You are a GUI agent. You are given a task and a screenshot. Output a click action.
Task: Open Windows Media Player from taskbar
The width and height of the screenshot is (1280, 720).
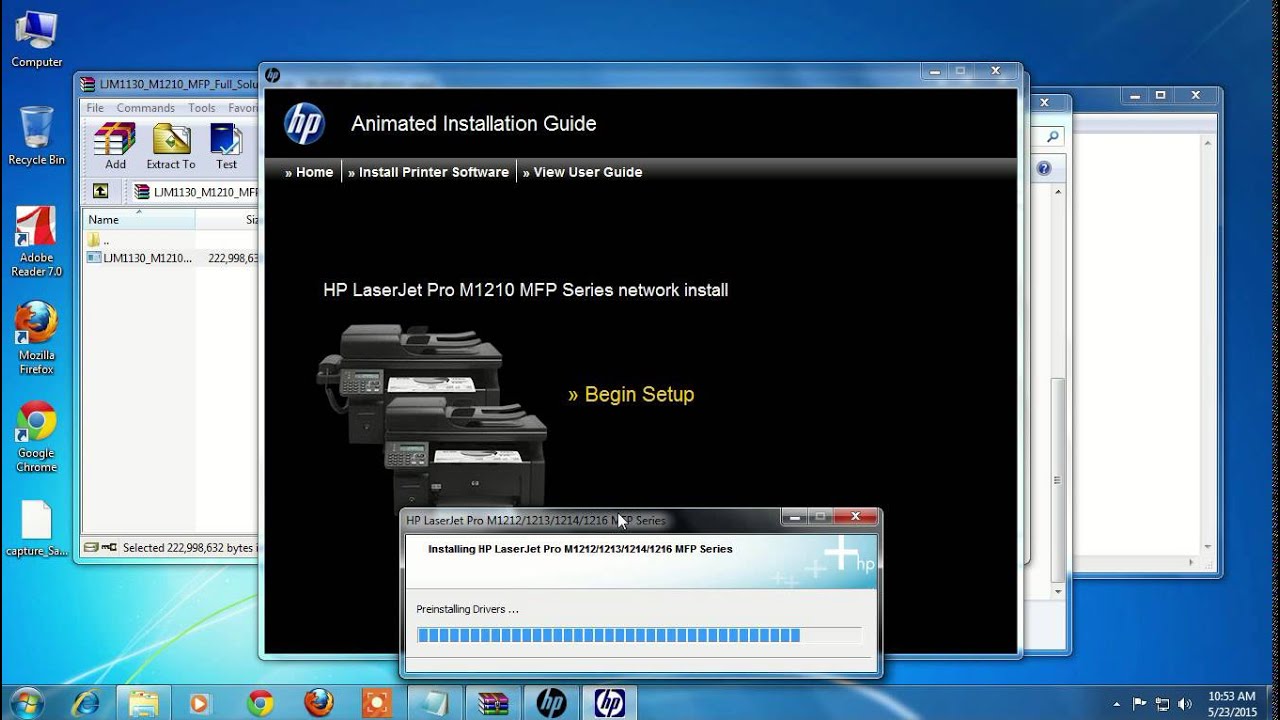[x=202, y=703]
